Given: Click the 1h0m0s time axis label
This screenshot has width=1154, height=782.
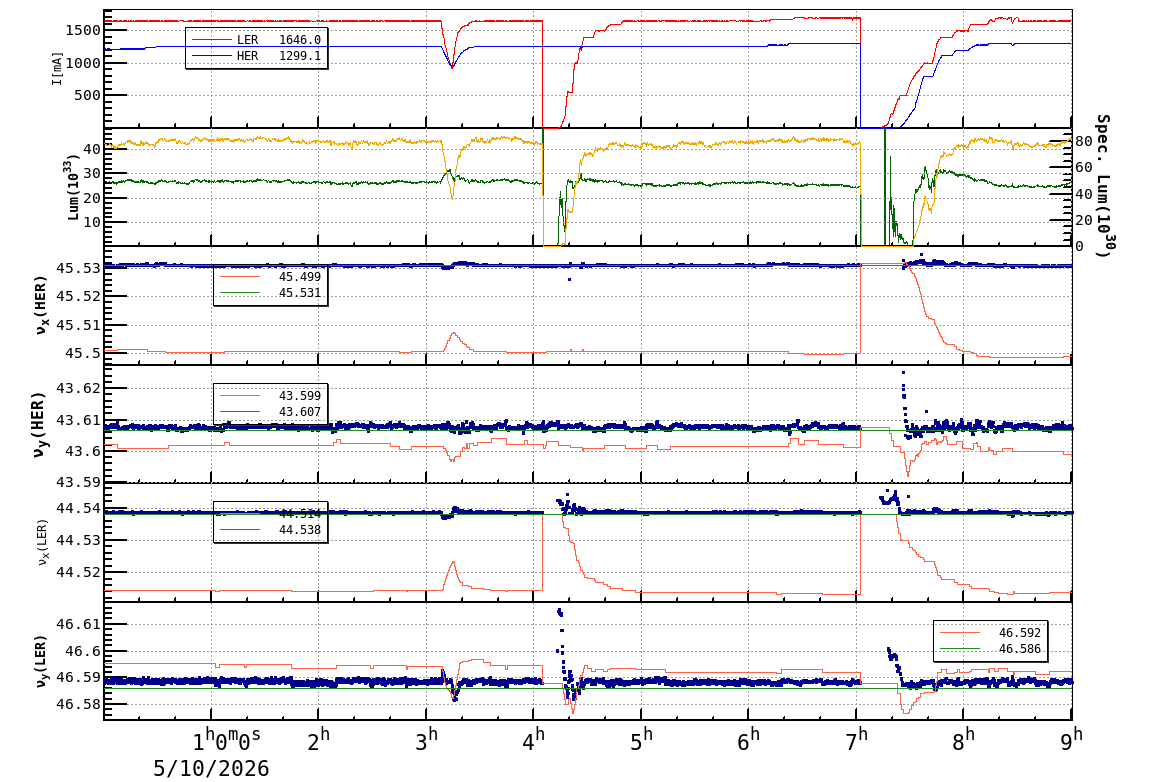Looking at the screenshot, I should 227,739.
